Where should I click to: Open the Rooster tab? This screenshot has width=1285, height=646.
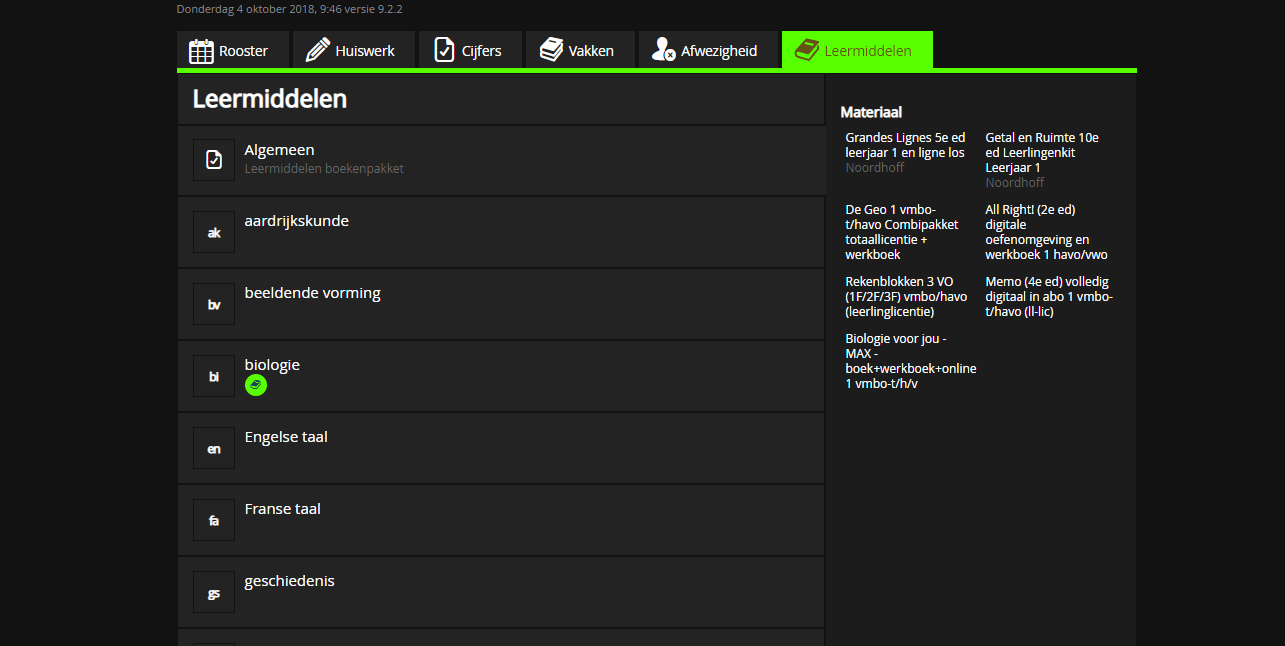point(233,50)
